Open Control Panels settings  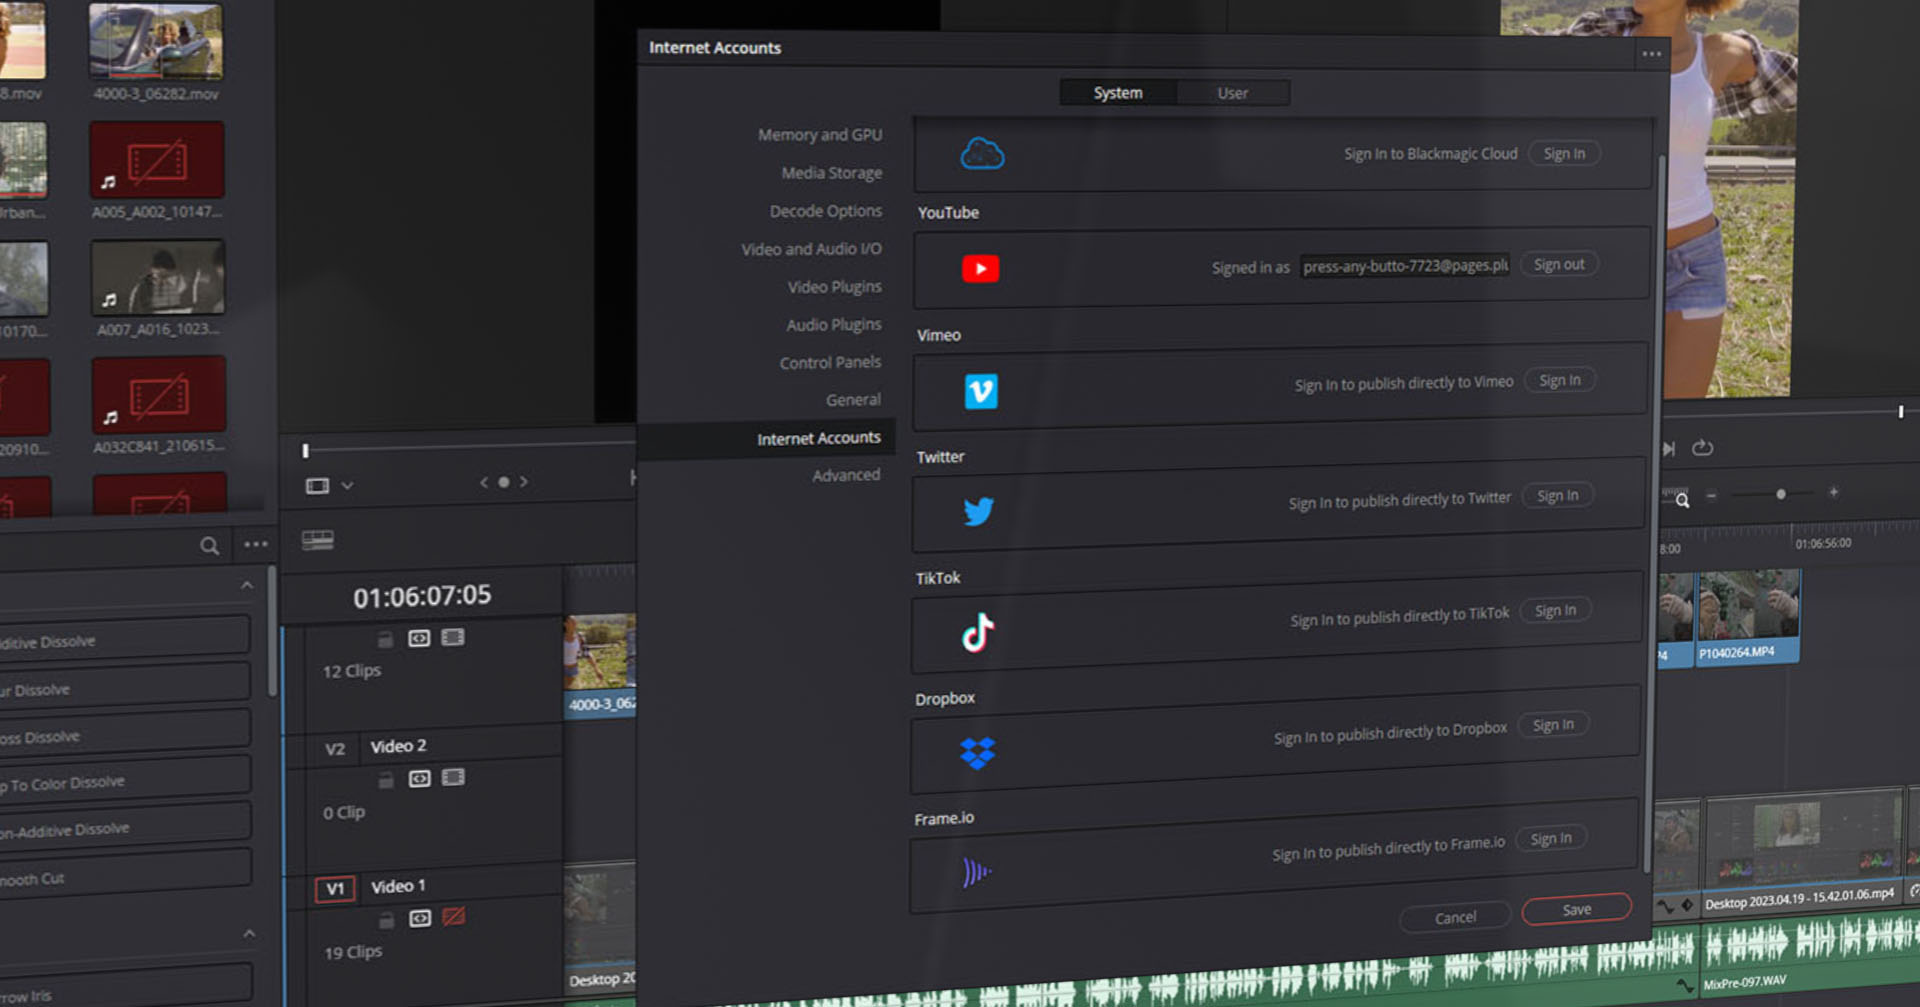830,363
